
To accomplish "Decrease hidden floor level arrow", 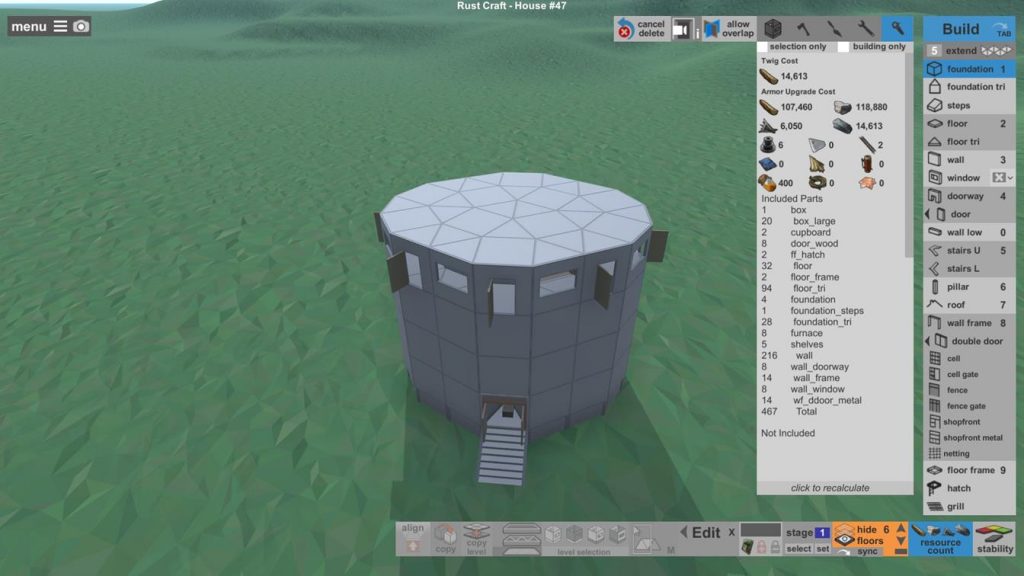I will [x=901, y=541].
